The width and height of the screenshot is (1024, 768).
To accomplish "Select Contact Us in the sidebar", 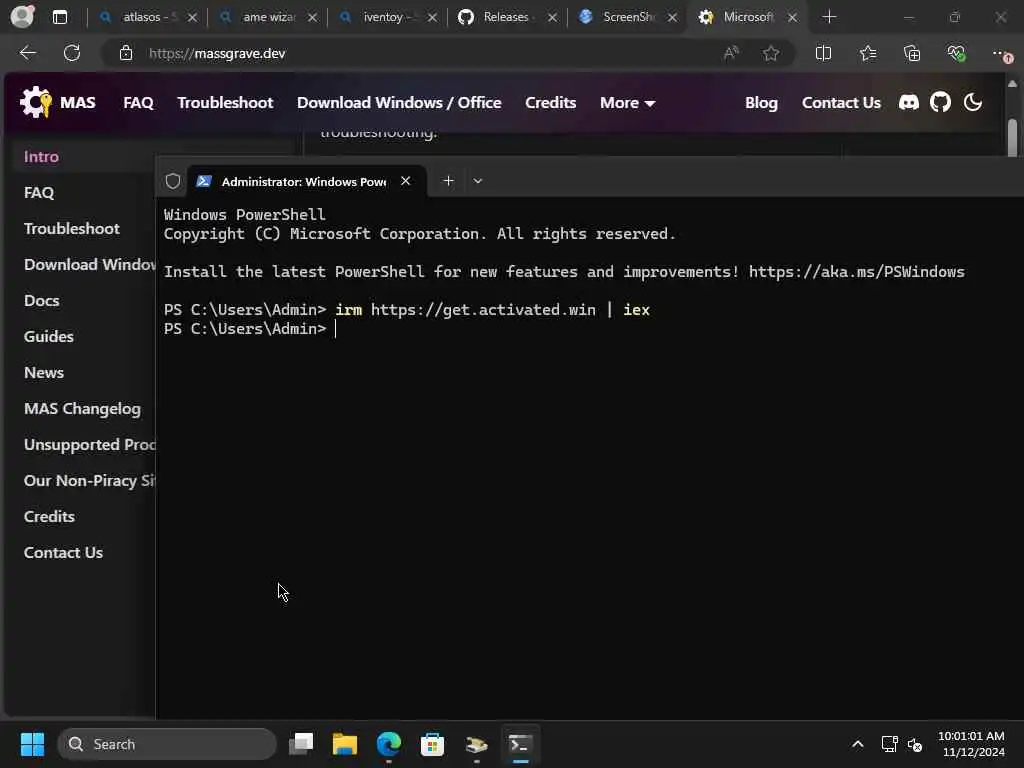I will point(63,552).
